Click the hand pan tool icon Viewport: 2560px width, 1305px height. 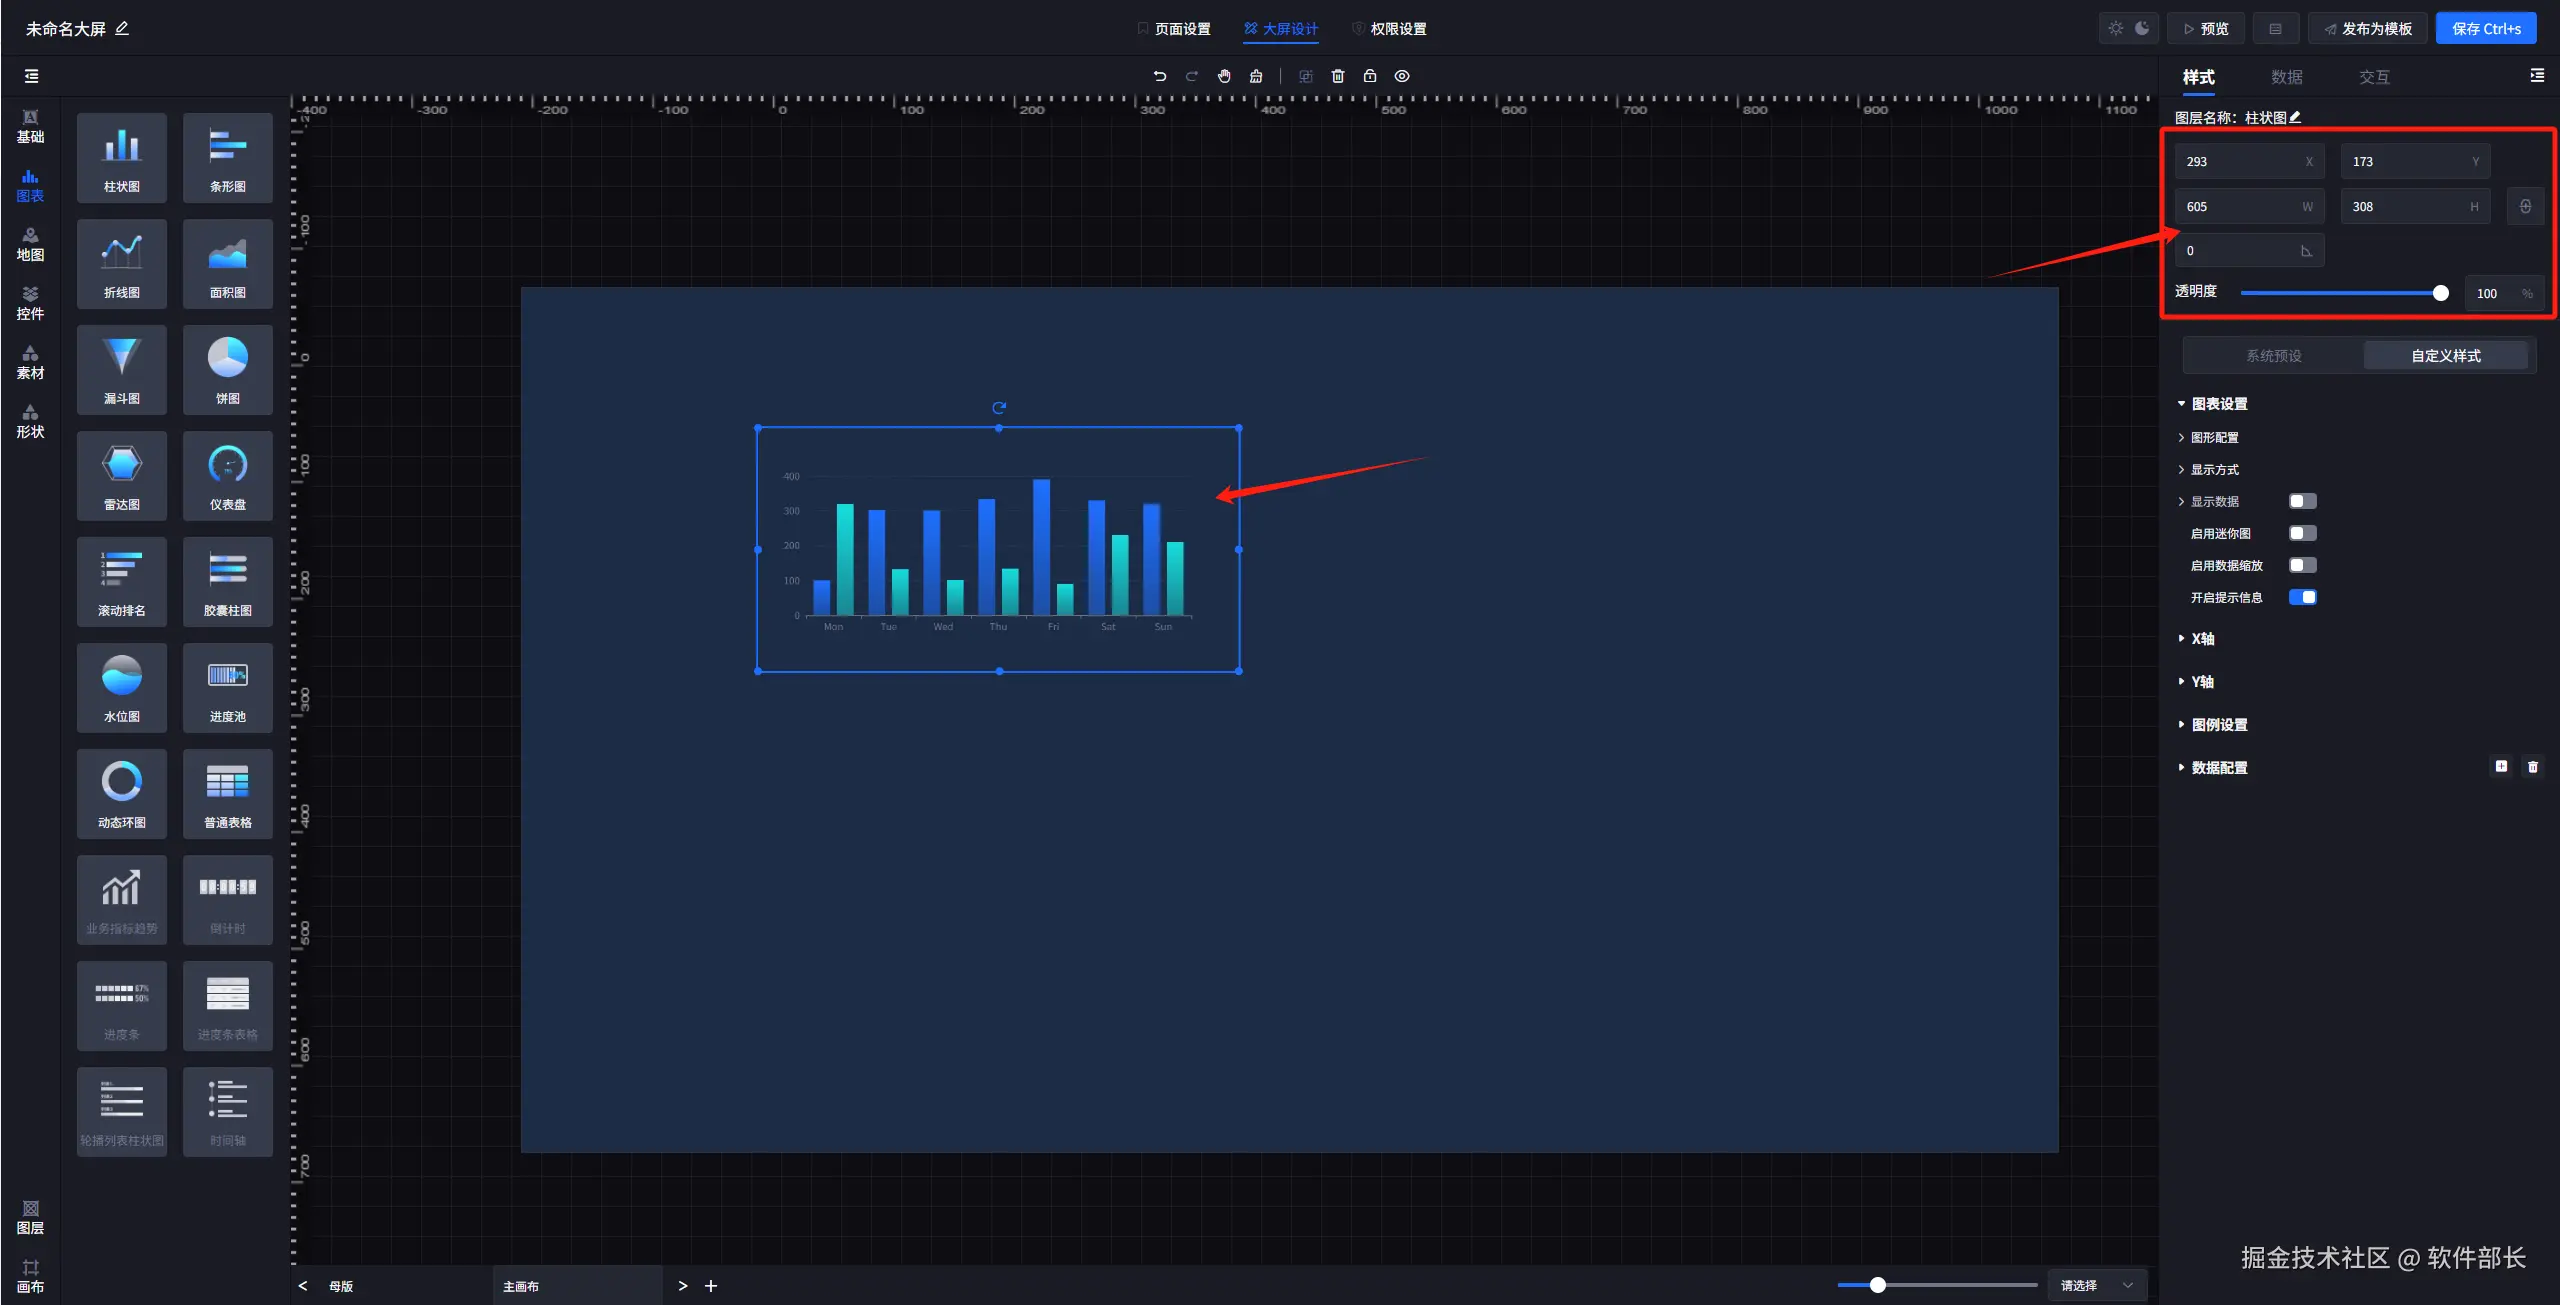(x=1224, y=76)
